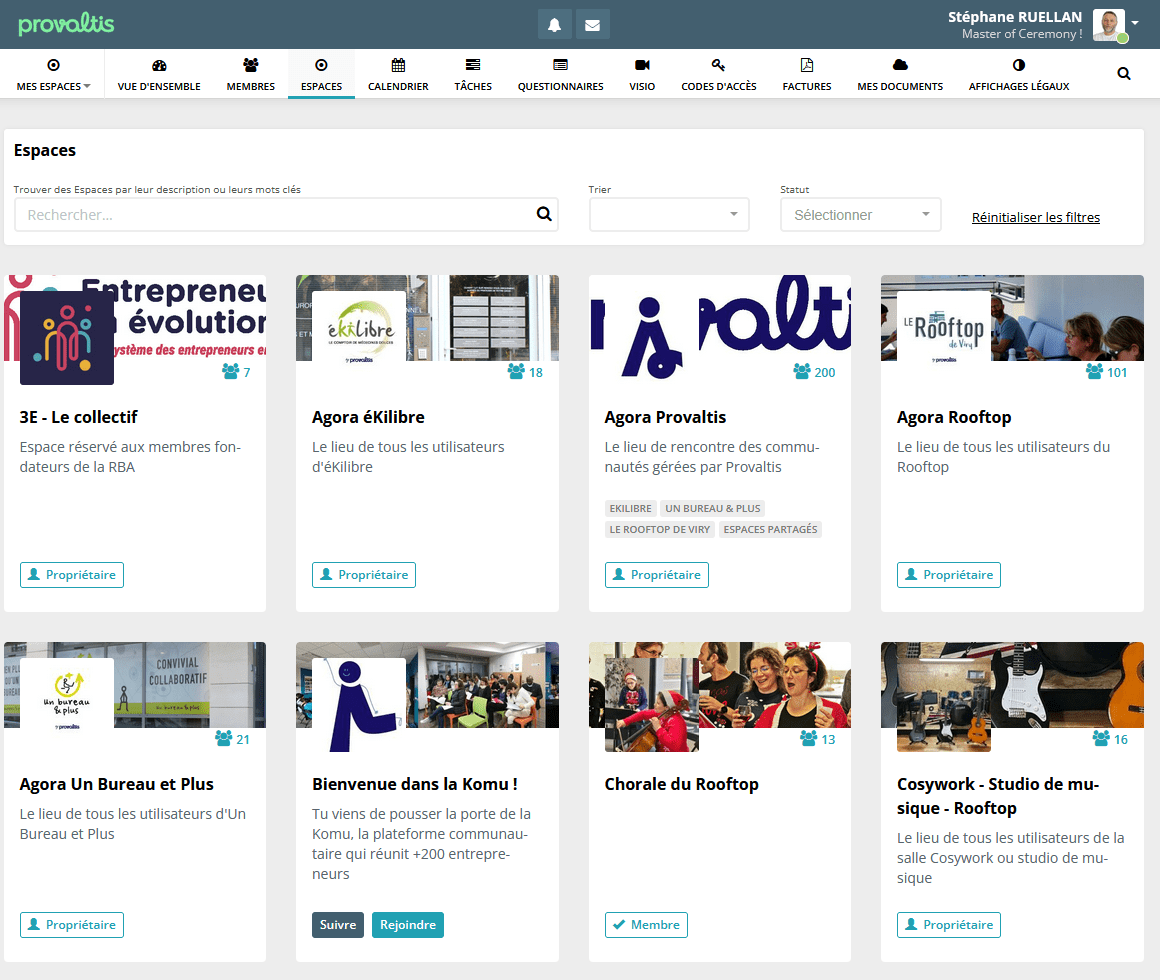Expand the user account menu arrow
Viewport: 1160px width, 980px height.
click(1135, 23)
